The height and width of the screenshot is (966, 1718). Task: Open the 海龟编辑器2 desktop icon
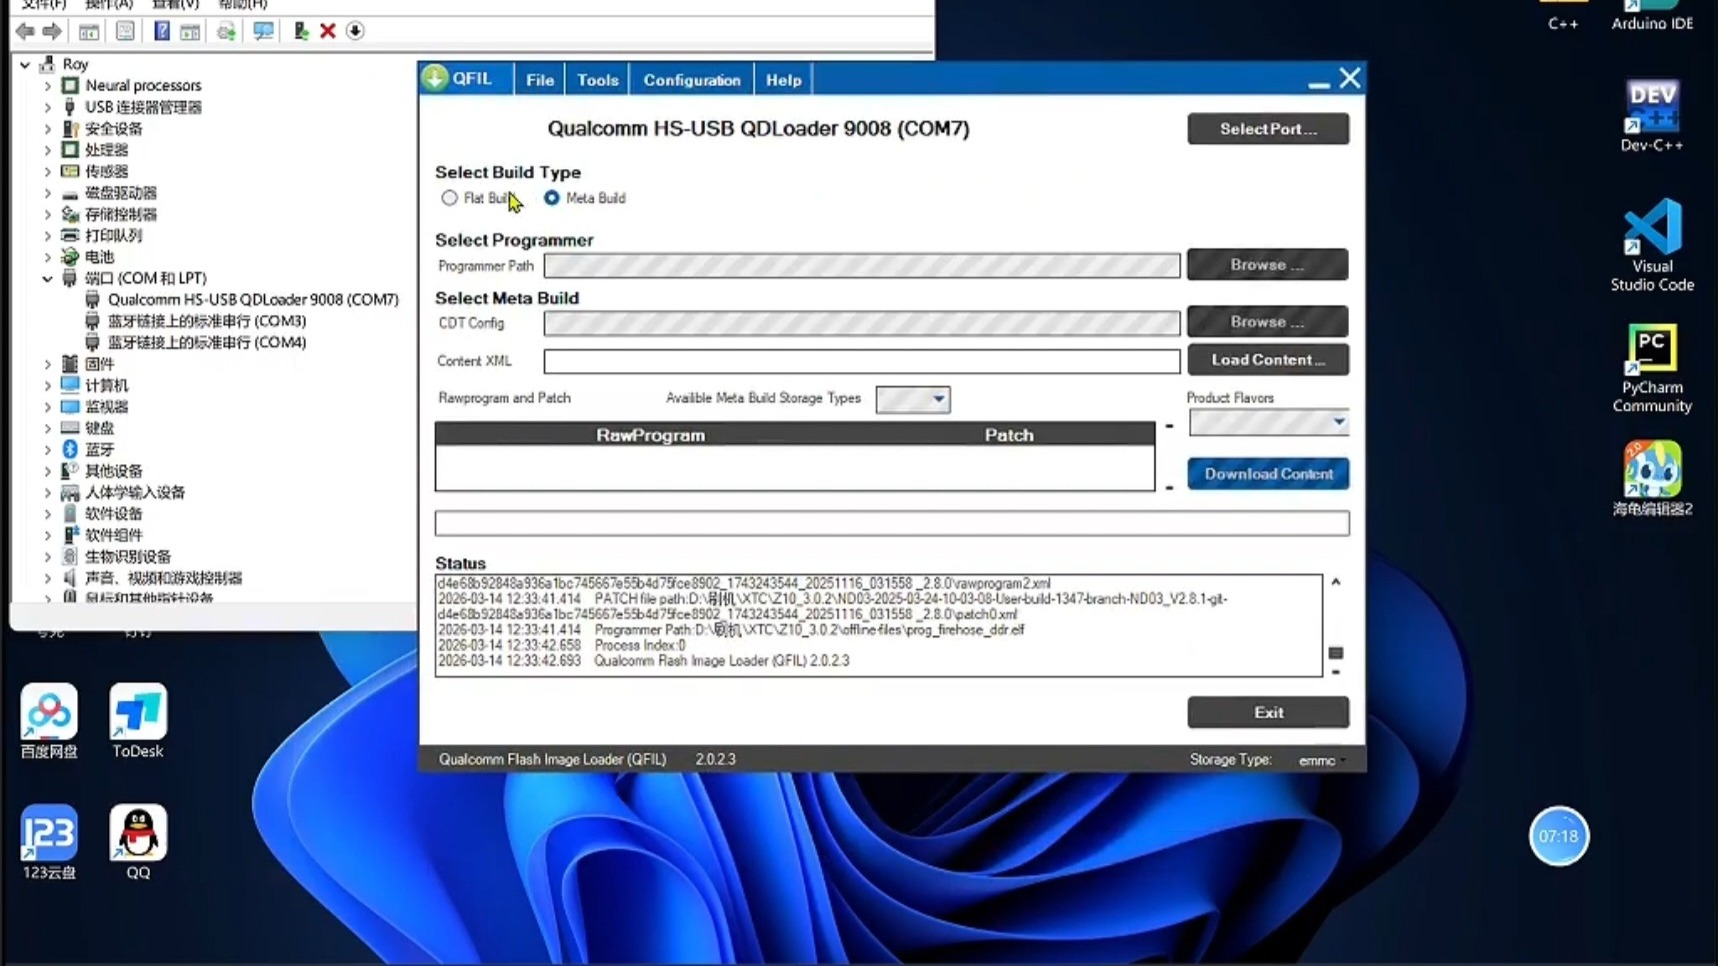coord(1652,478)
